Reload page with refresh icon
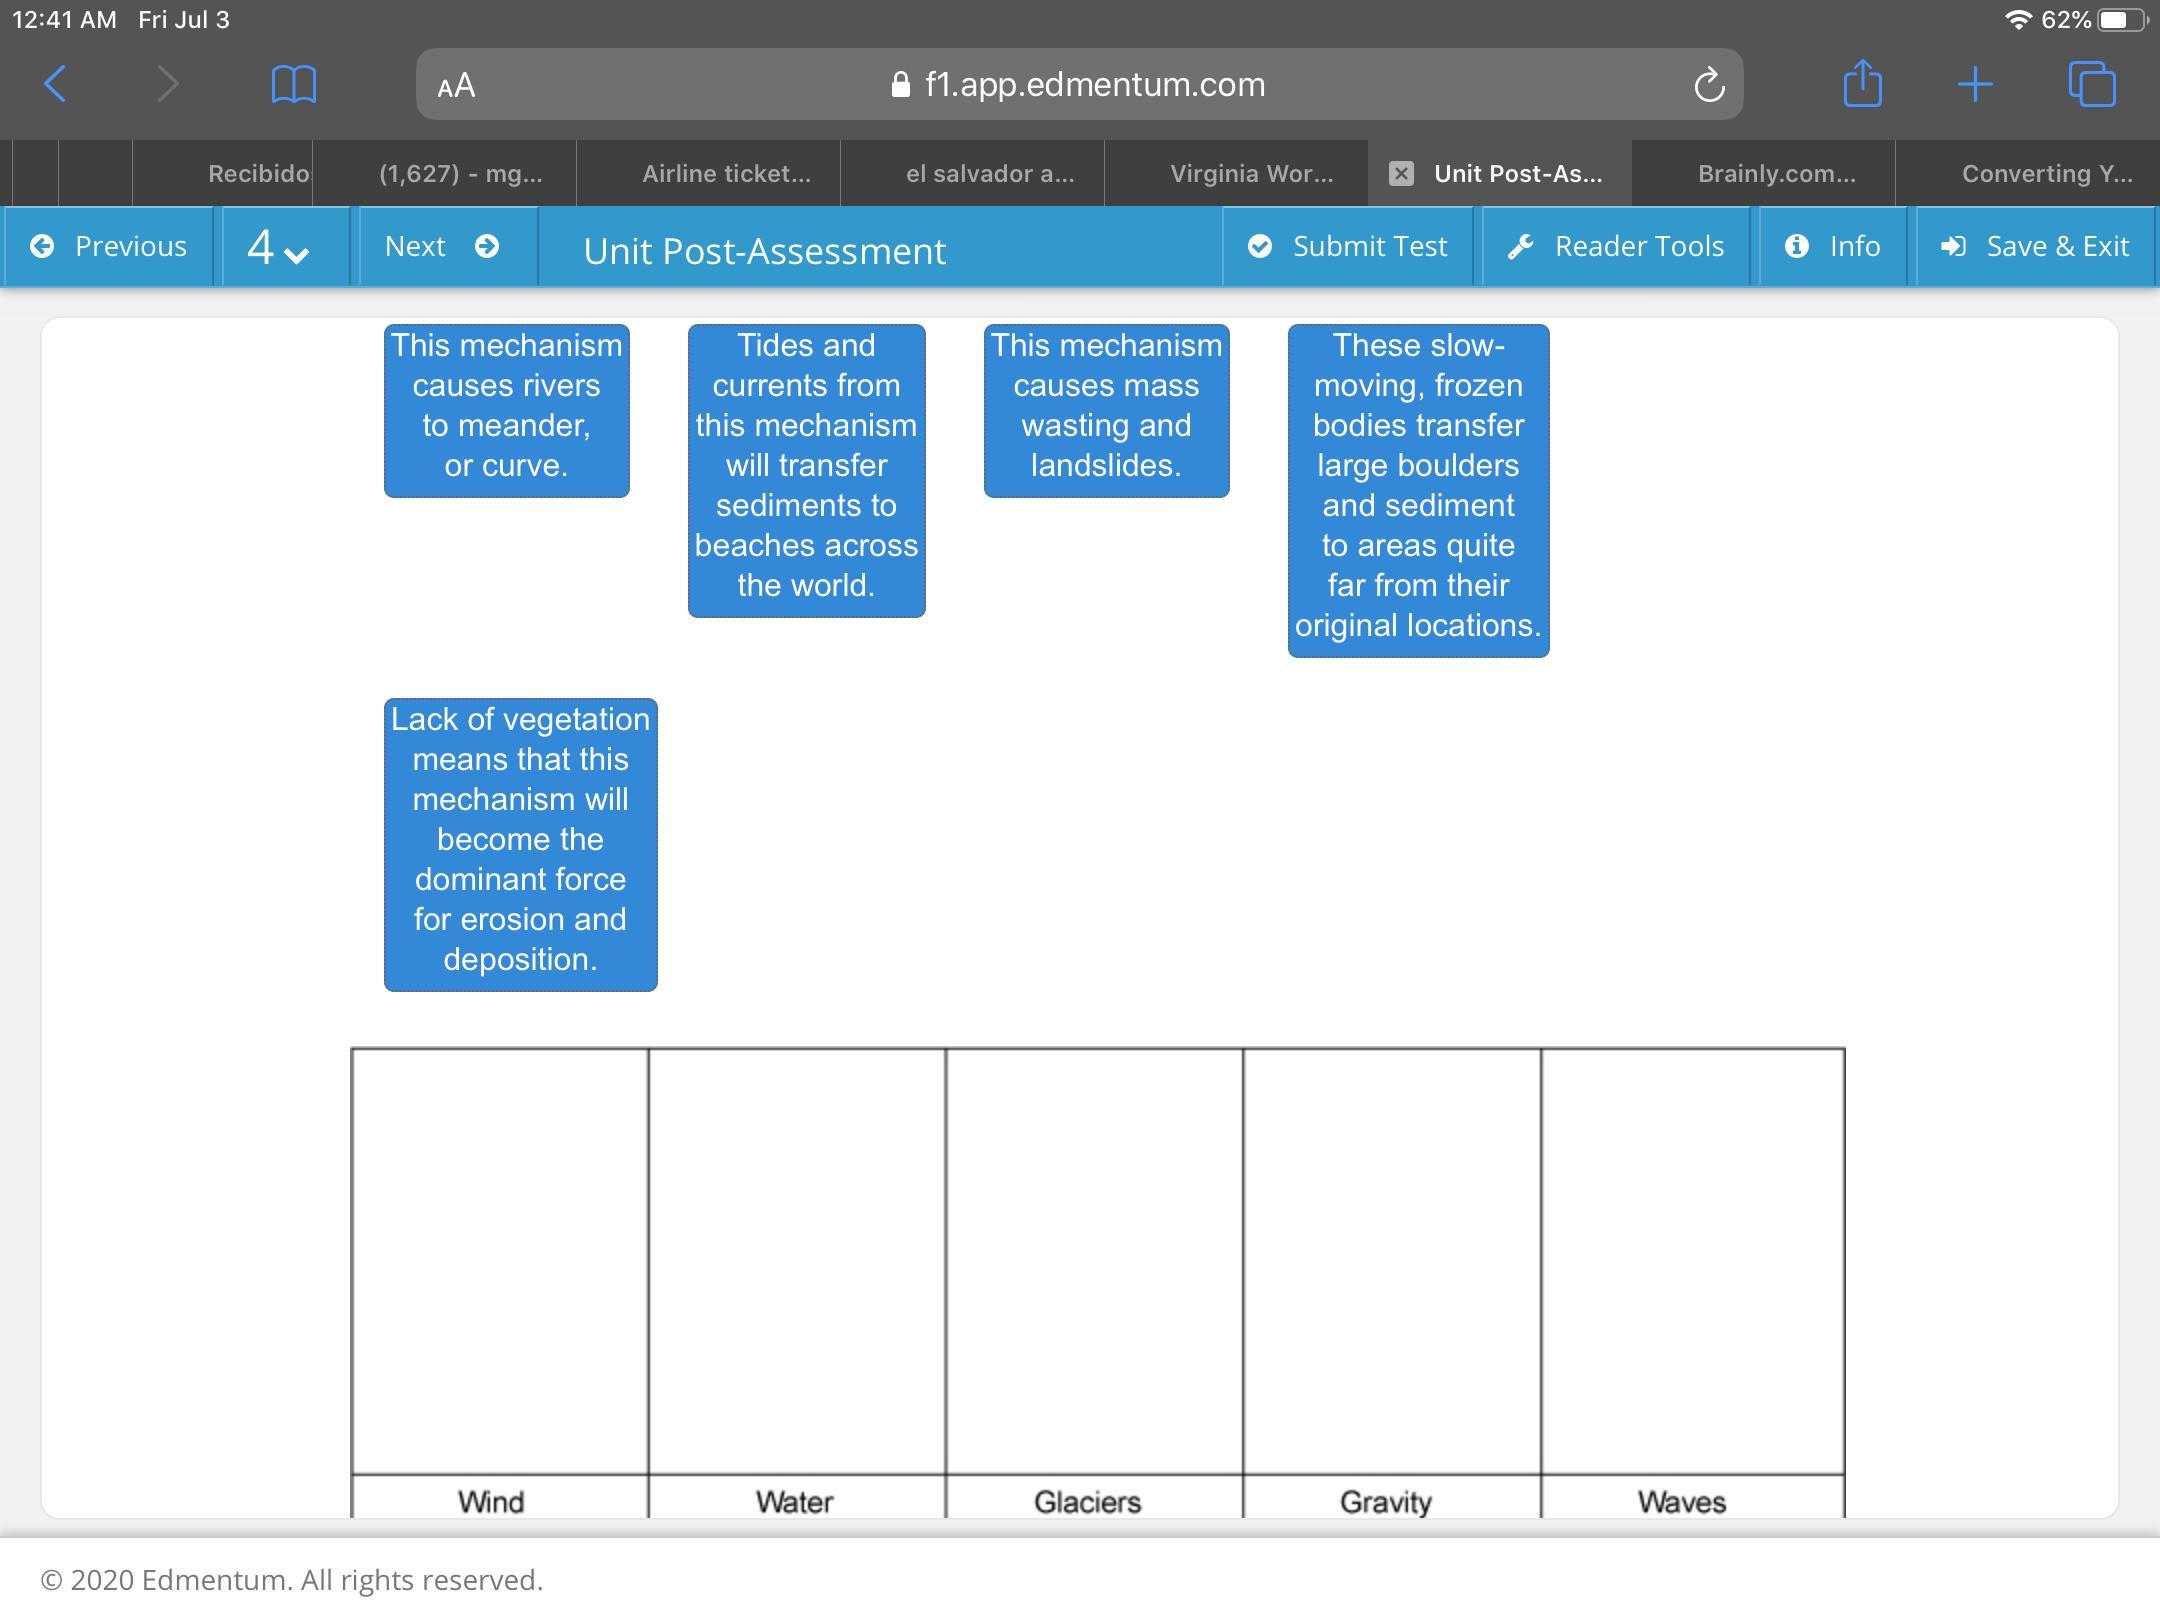The image size is (2160, 1620). 1709,85
